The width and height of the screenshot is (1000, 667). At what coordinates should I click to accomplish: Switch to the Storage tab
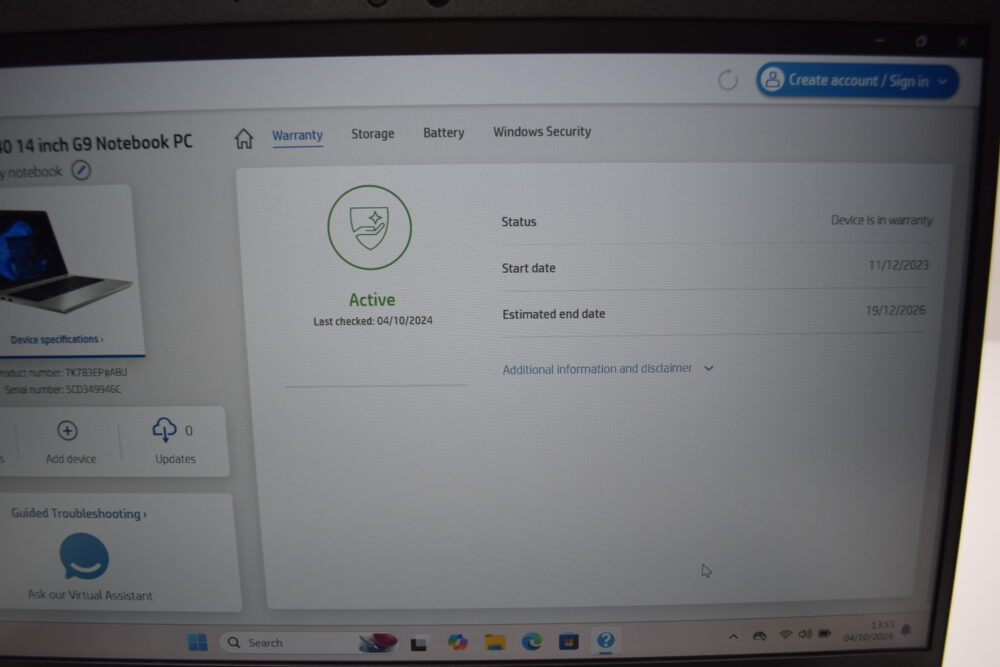click(372, 134)
